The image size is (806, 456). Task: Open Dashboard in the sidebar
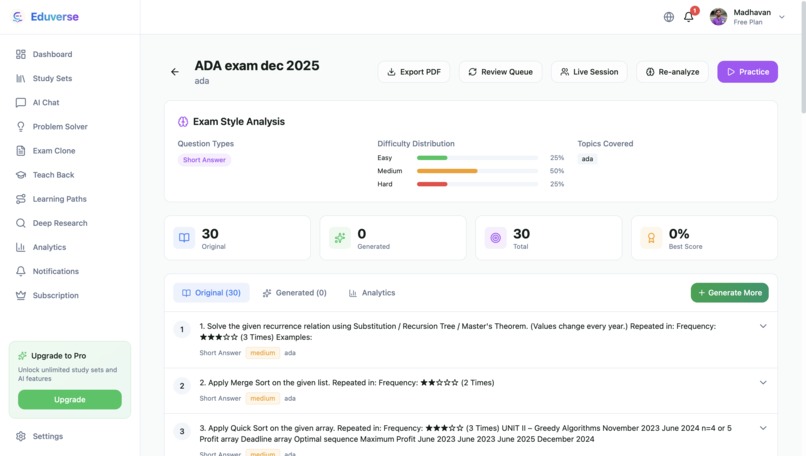70,54
